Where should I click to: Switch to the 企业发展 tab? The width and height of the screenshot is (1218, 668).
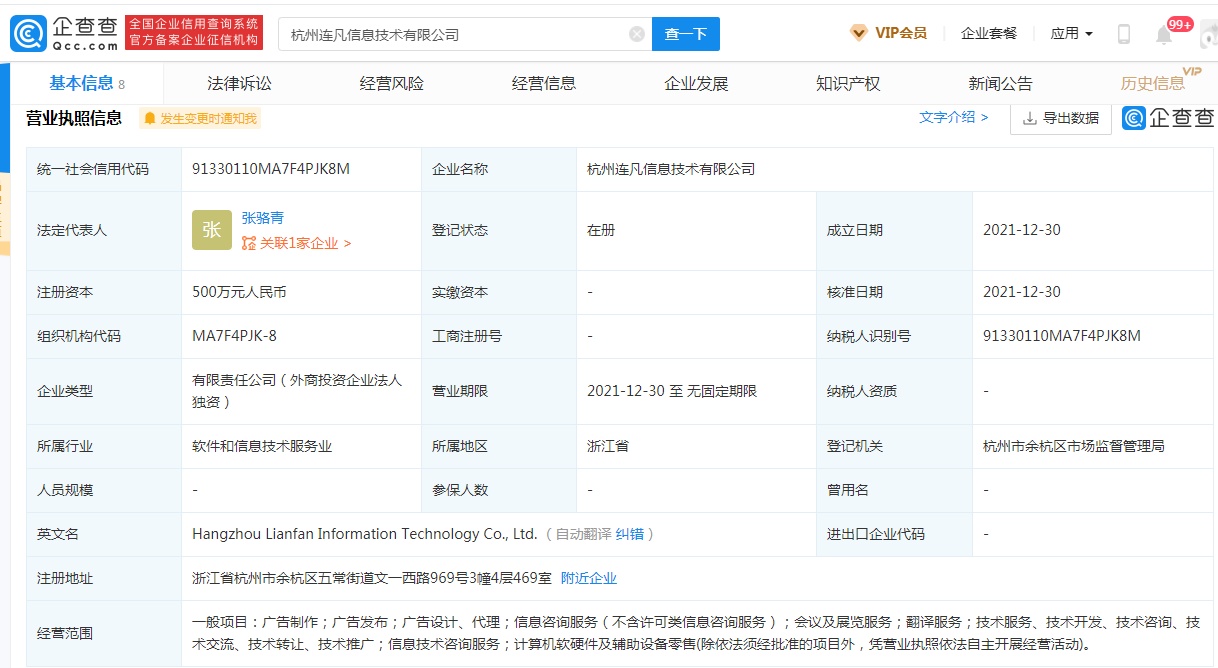pyautogui.click(x=696, y=84)
